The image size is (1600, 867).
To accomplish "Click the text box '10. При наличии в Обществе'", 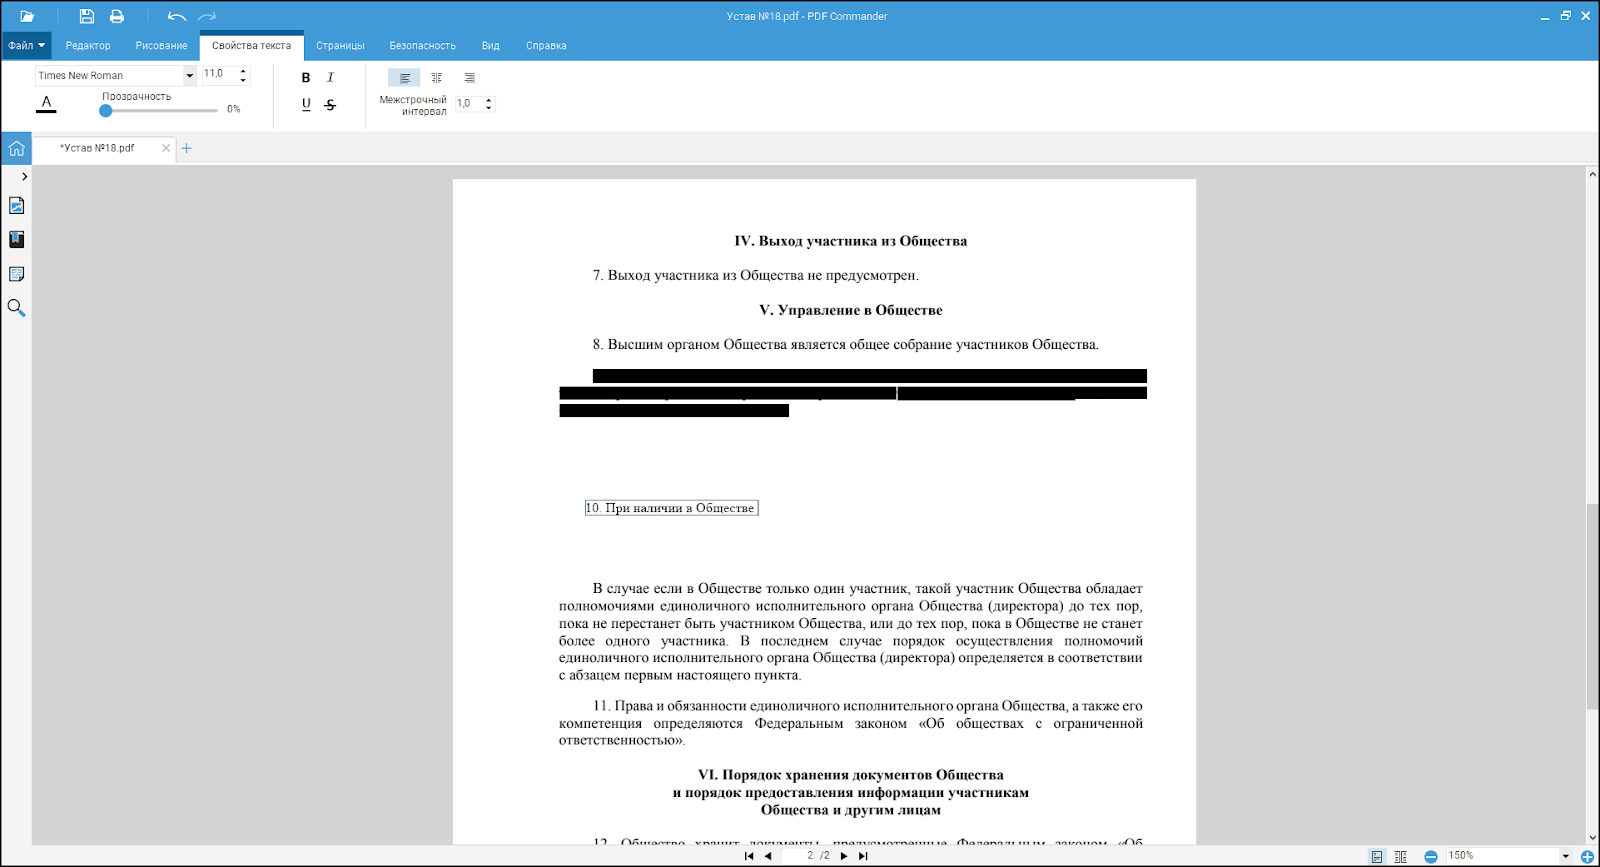I will pos(671,508).
